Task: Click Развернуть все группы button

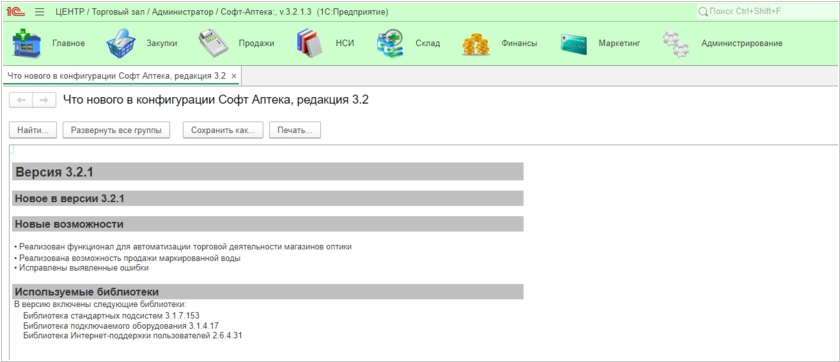Action: point(116,130)
